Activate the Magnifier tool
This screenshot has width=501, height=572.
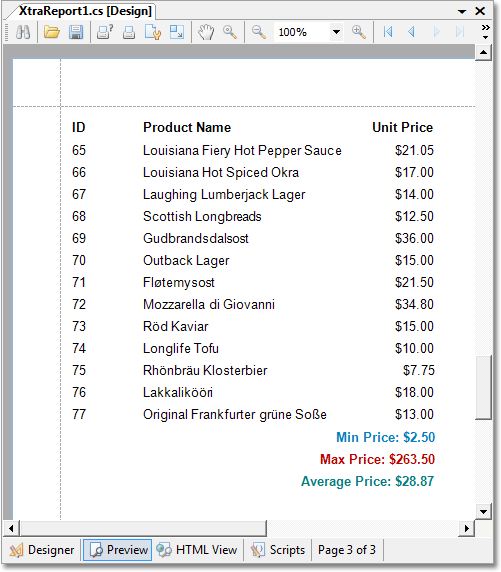point(230,32)
